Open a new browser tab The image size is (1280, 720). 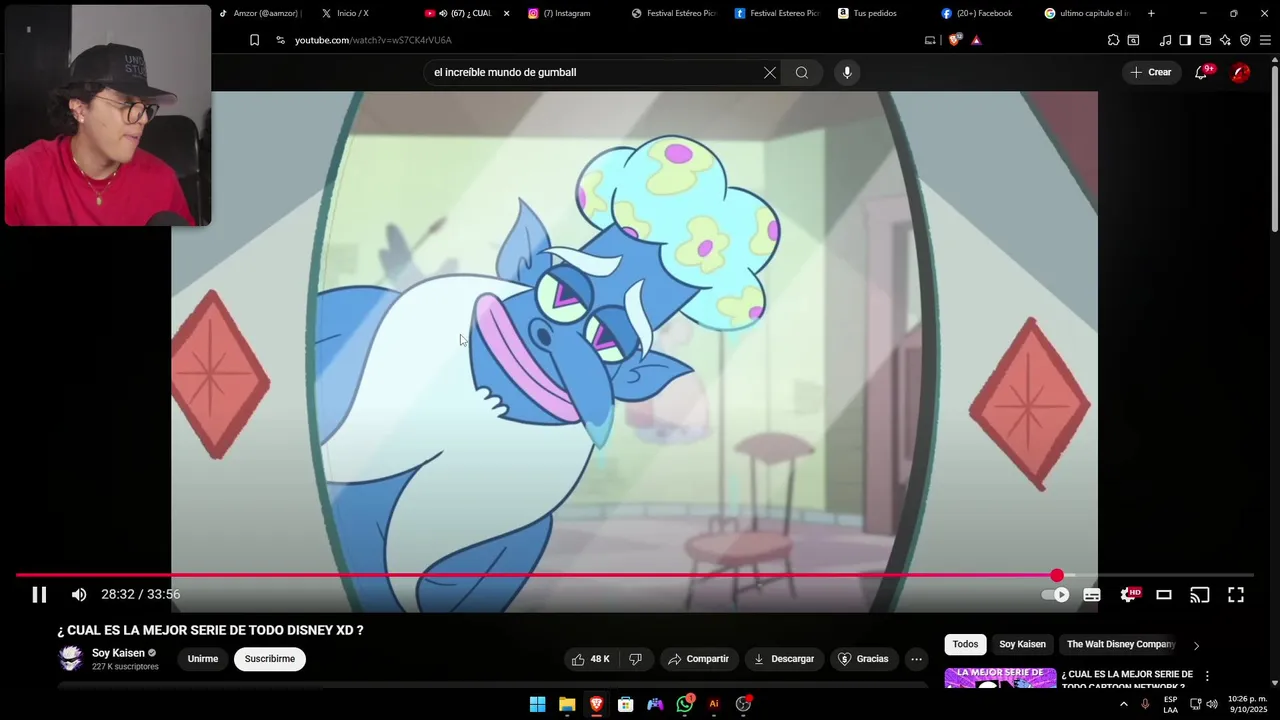1151,13
